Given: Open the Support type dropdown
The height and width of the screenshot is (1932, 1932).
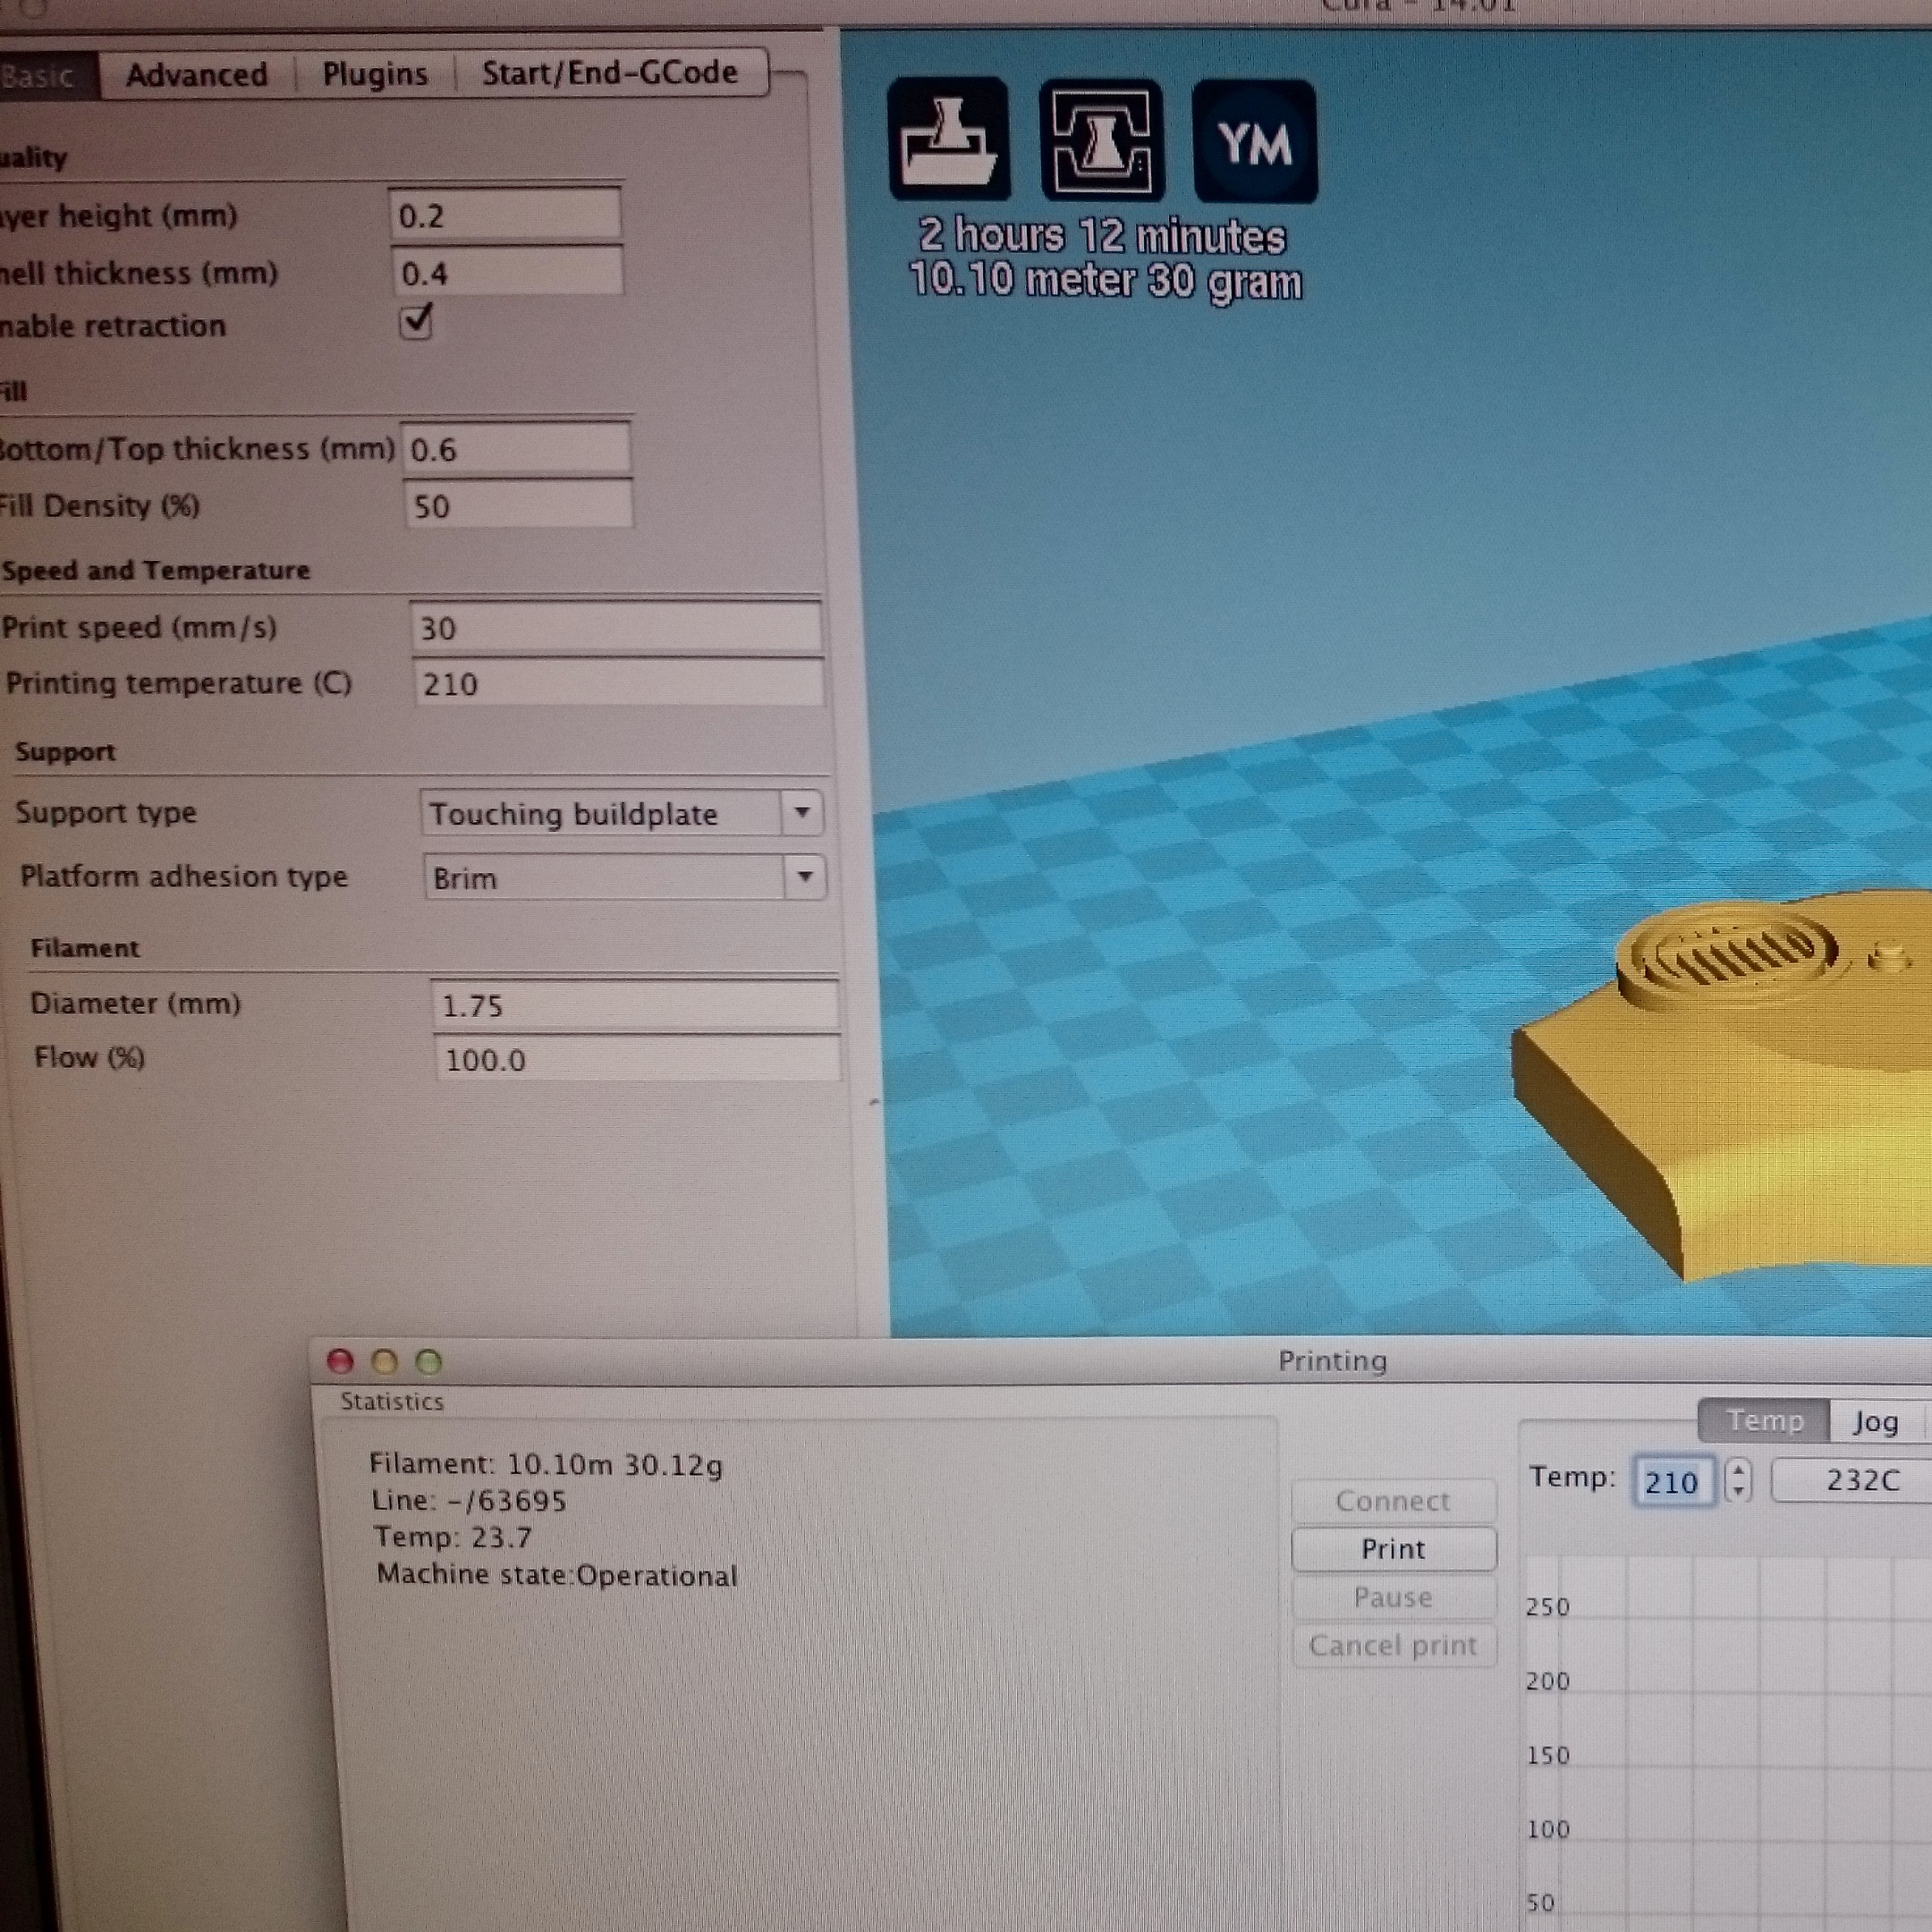Looking at the screenshot, I should pos(621,813).
